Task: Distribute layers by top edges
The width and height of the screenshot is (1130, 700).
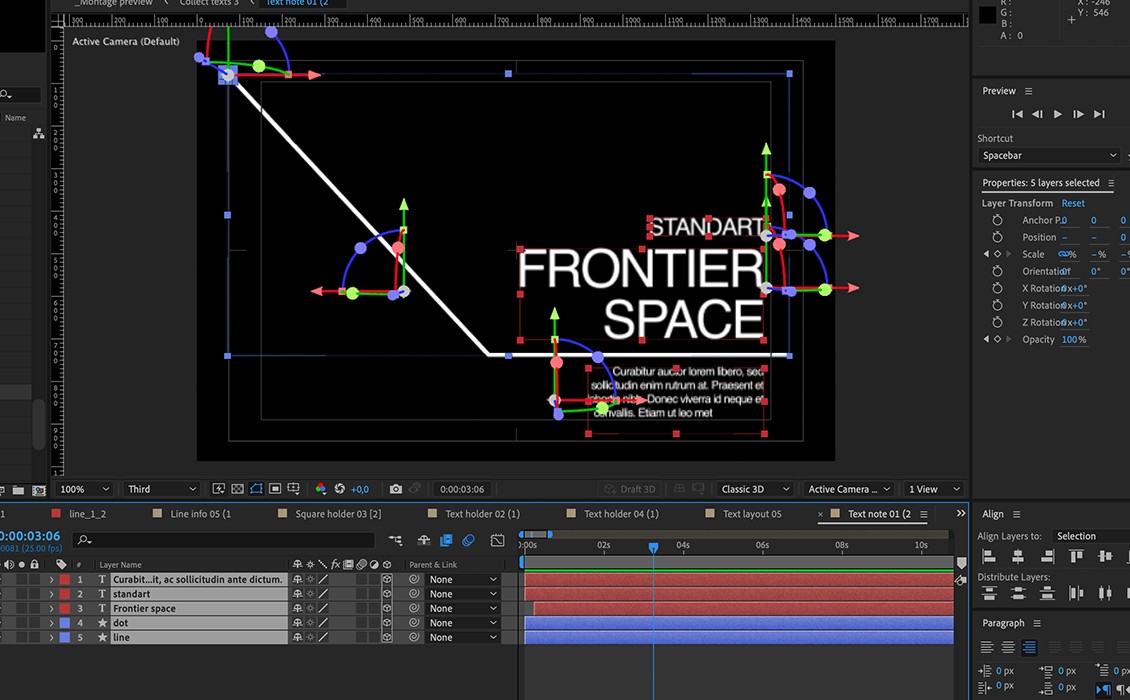Action: coord(989,593)
